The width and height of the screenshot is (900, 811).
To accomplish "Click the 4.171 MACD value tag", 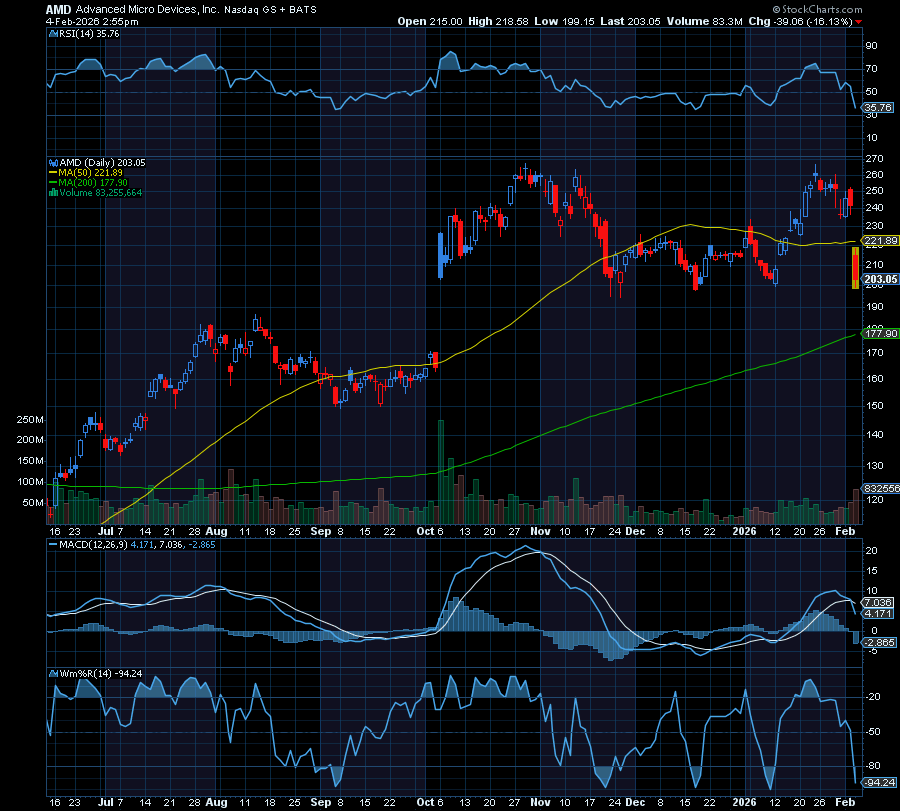I will [878, 614].
